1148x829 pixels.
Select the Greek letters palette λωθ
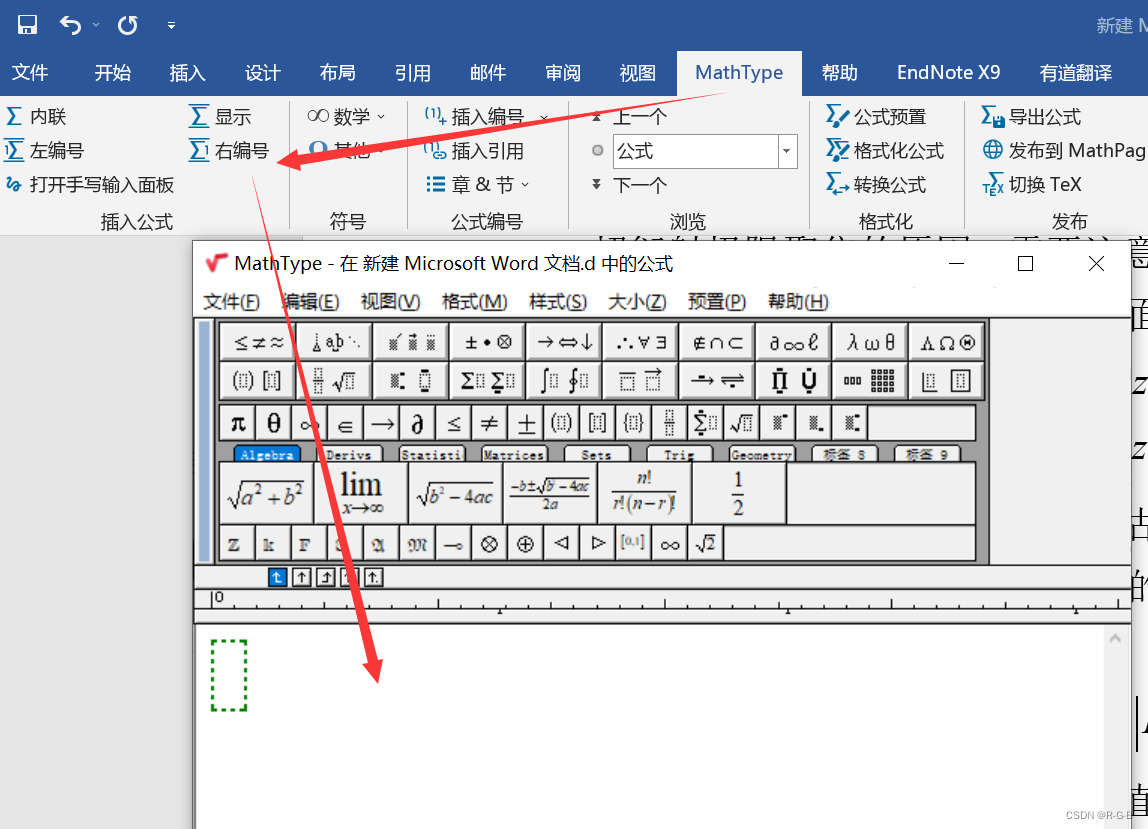(869, 341)
